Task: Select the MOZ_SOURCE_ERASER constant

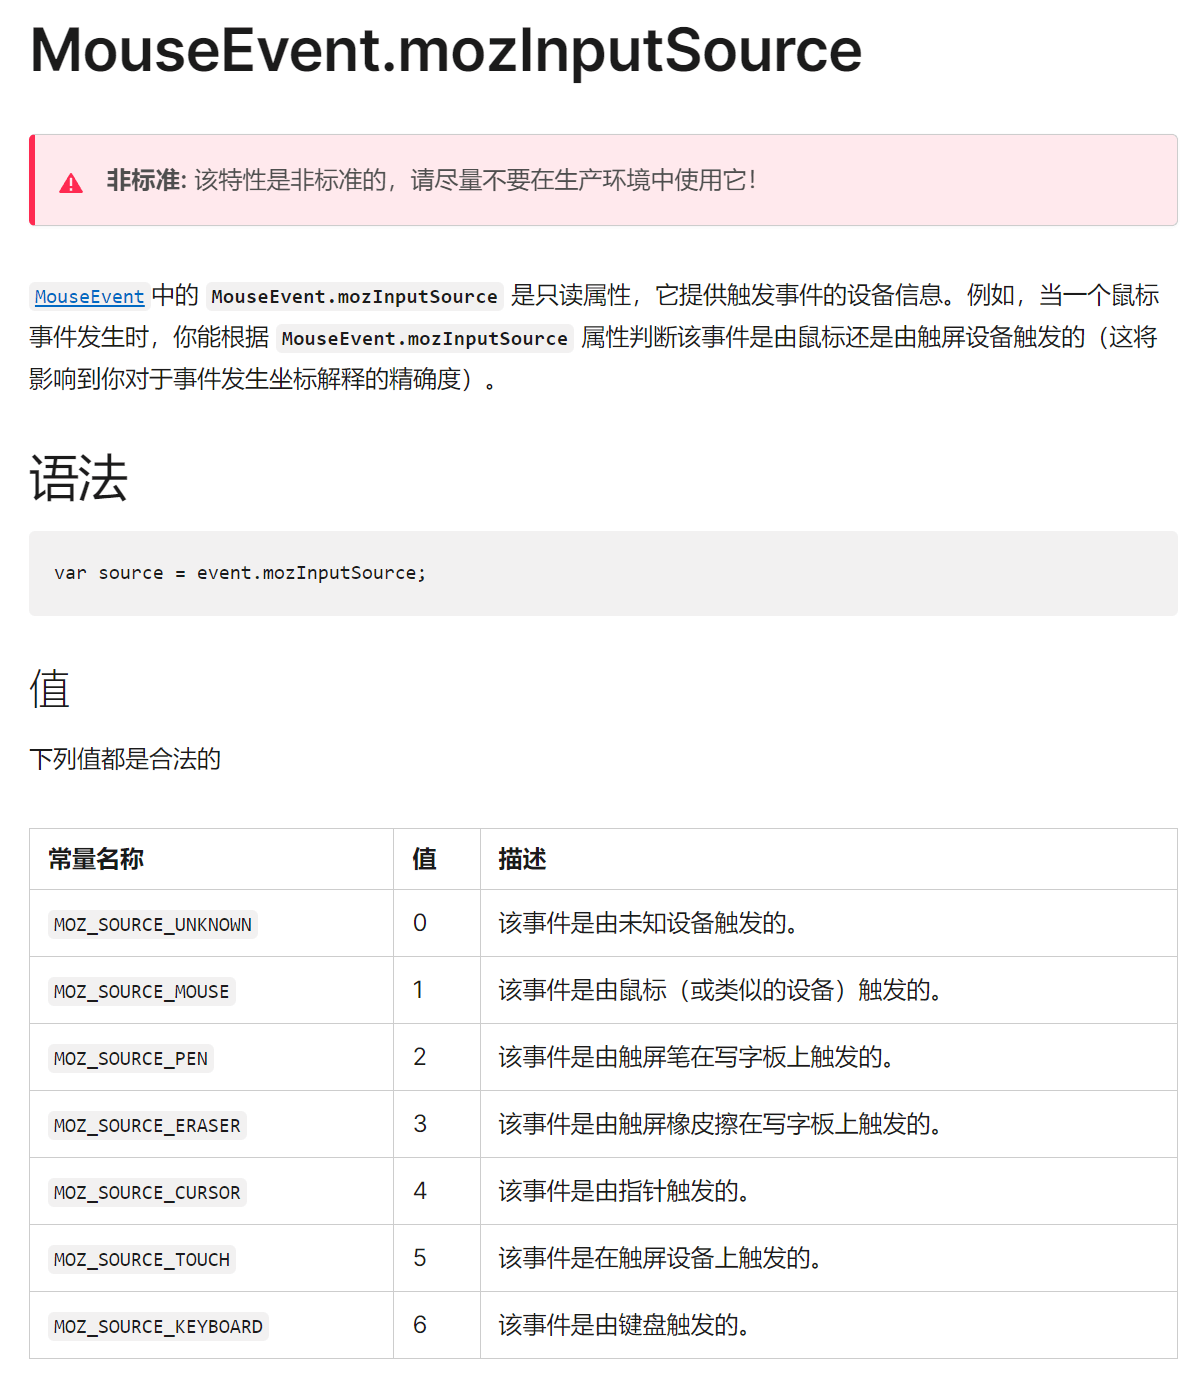Action: click(146, 1125)
